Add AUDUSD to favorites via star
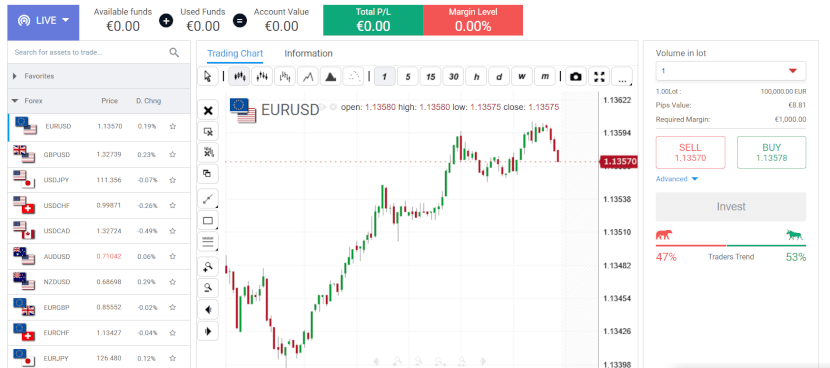Image resolution: width=830 pixels, height=368 pixels. click(x=173, y=256)
